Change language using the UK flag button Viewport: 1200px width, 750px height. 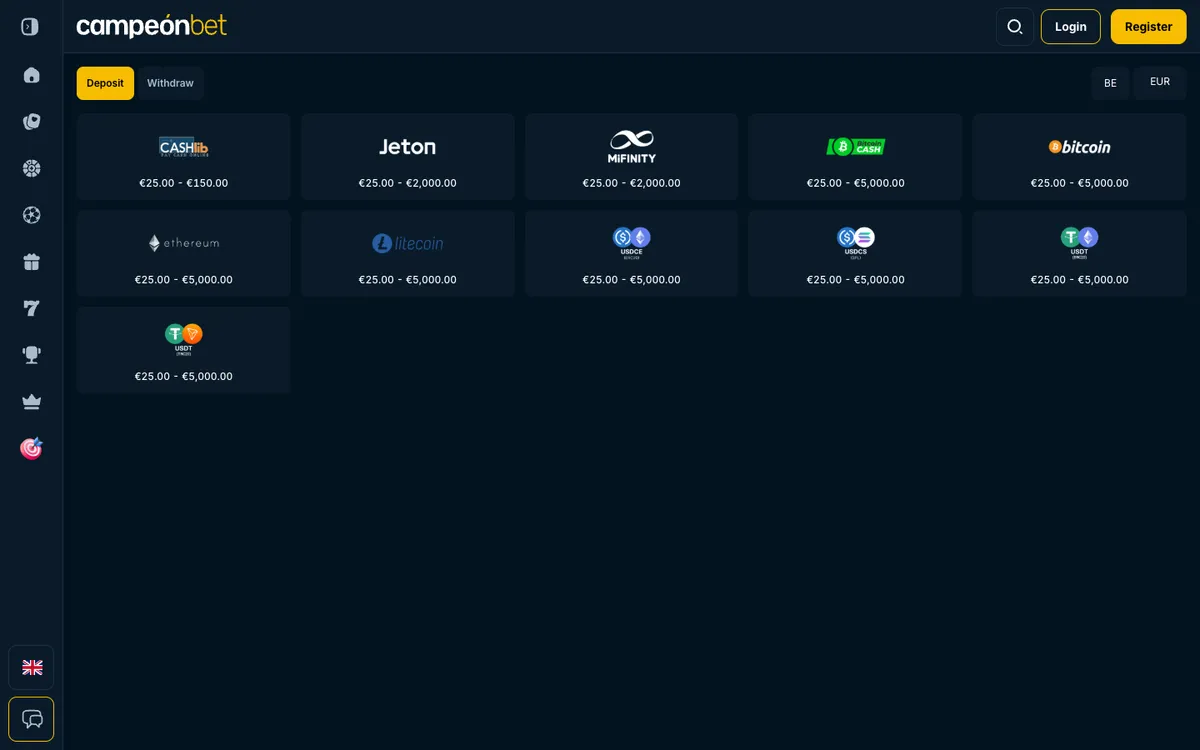point(31,667)
